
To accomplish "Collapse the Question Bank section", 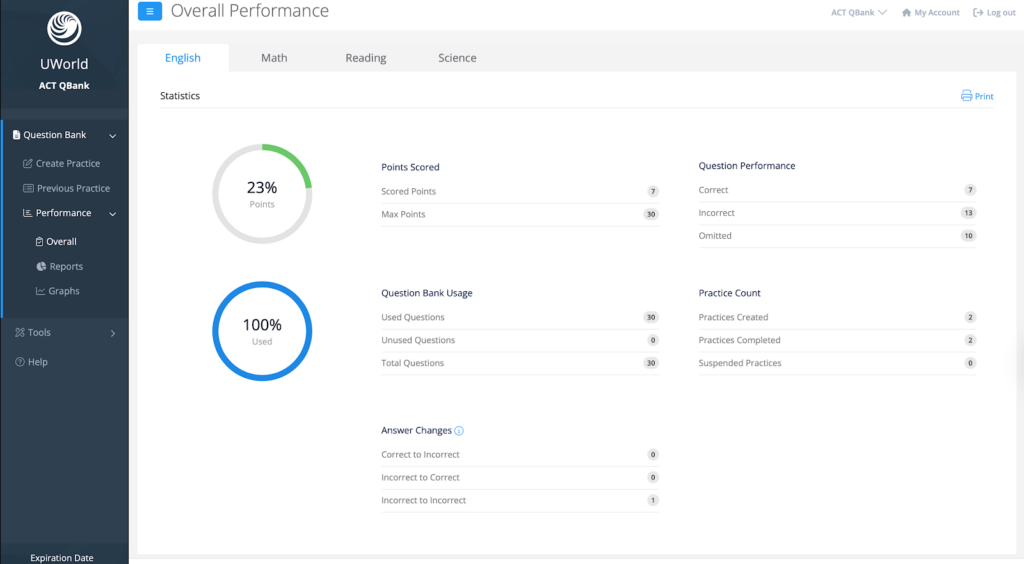I will click(x=112, y=135).
